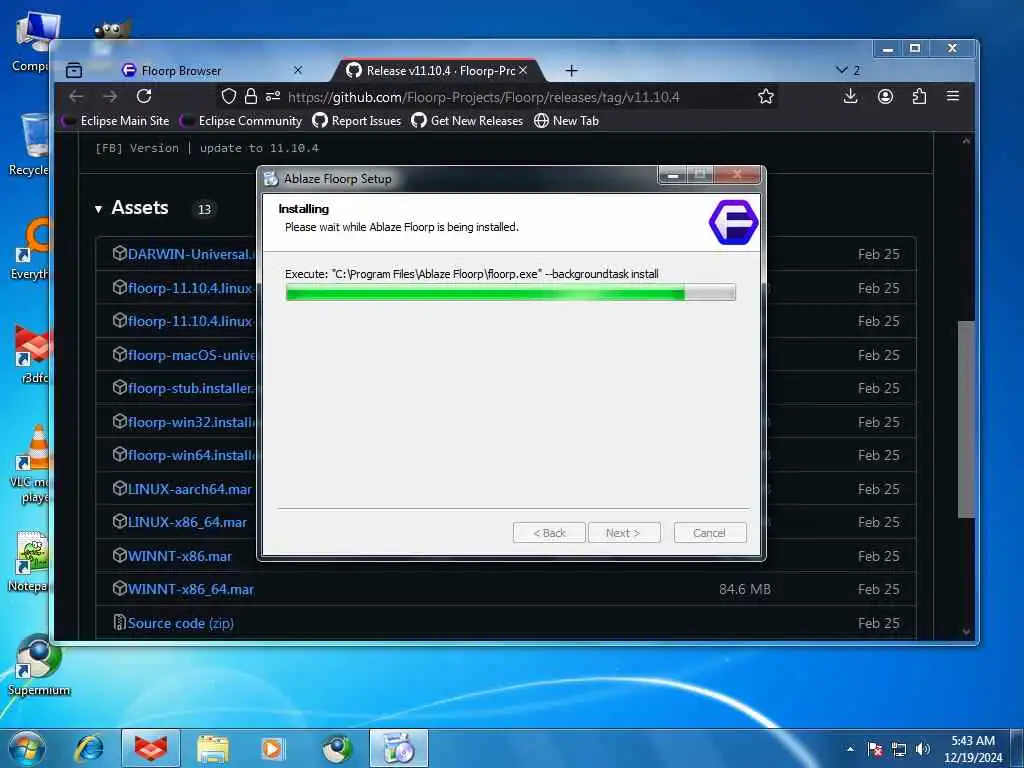Close the Floorp Browser tab
The image size is (1024, 768).
coord(298,70)
